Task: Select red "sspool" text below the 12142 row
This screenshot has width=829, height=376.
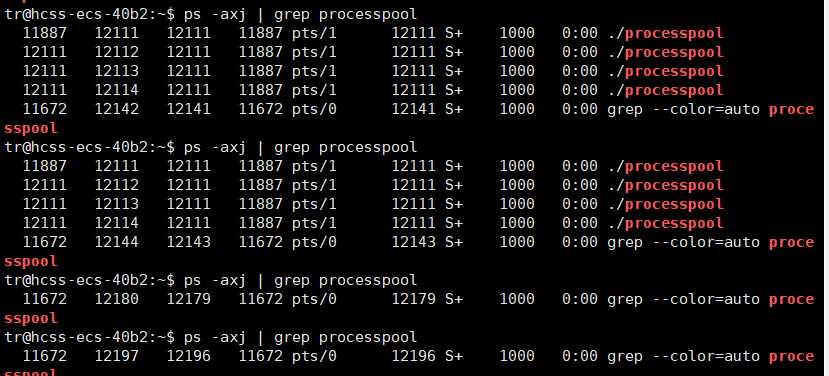Action: [x=31, y=129]
